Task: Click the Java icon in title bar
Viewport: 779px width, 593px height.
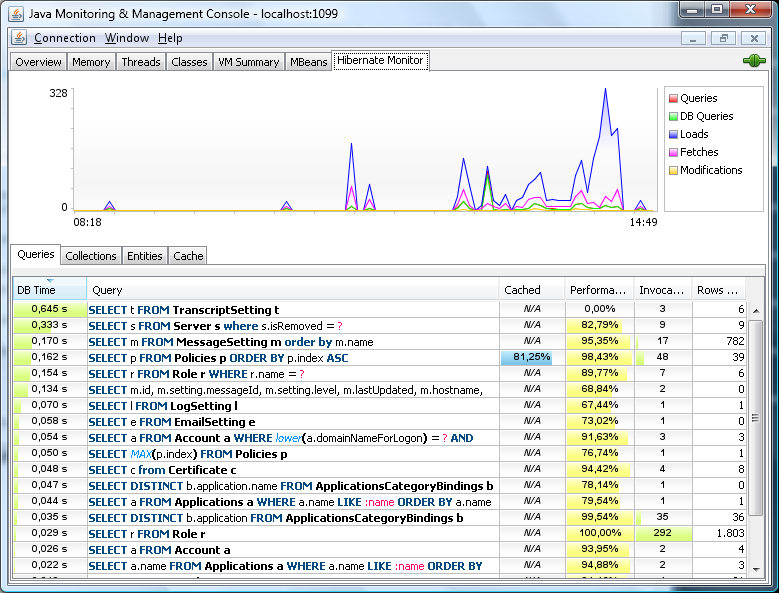Action: tap(17, 13)
